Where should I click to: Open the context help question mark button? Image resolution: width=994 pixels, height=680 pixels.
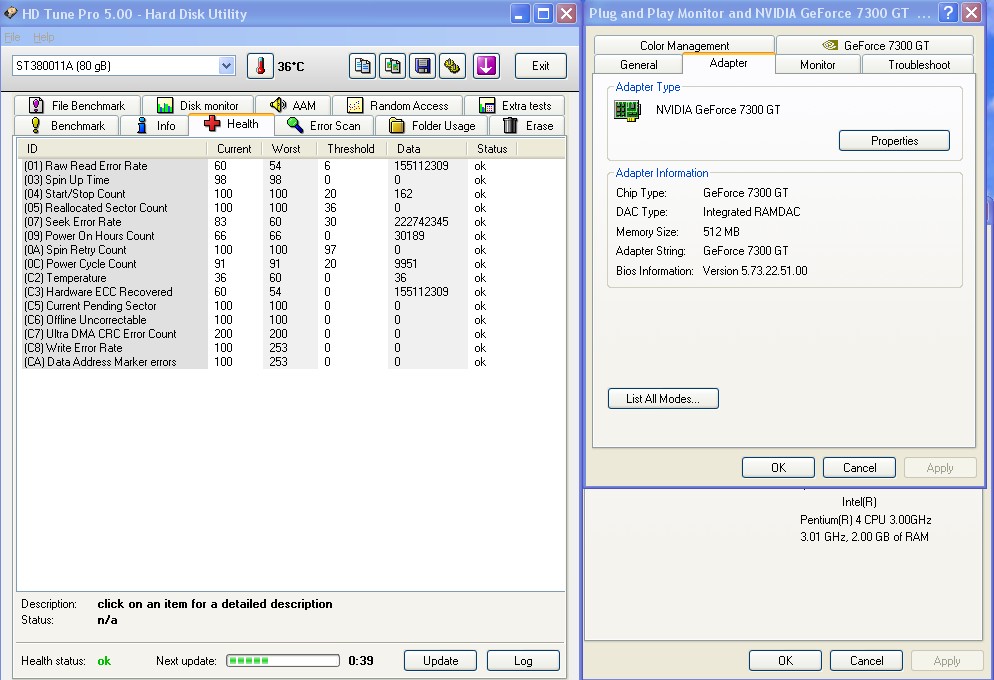coord(948,13)
